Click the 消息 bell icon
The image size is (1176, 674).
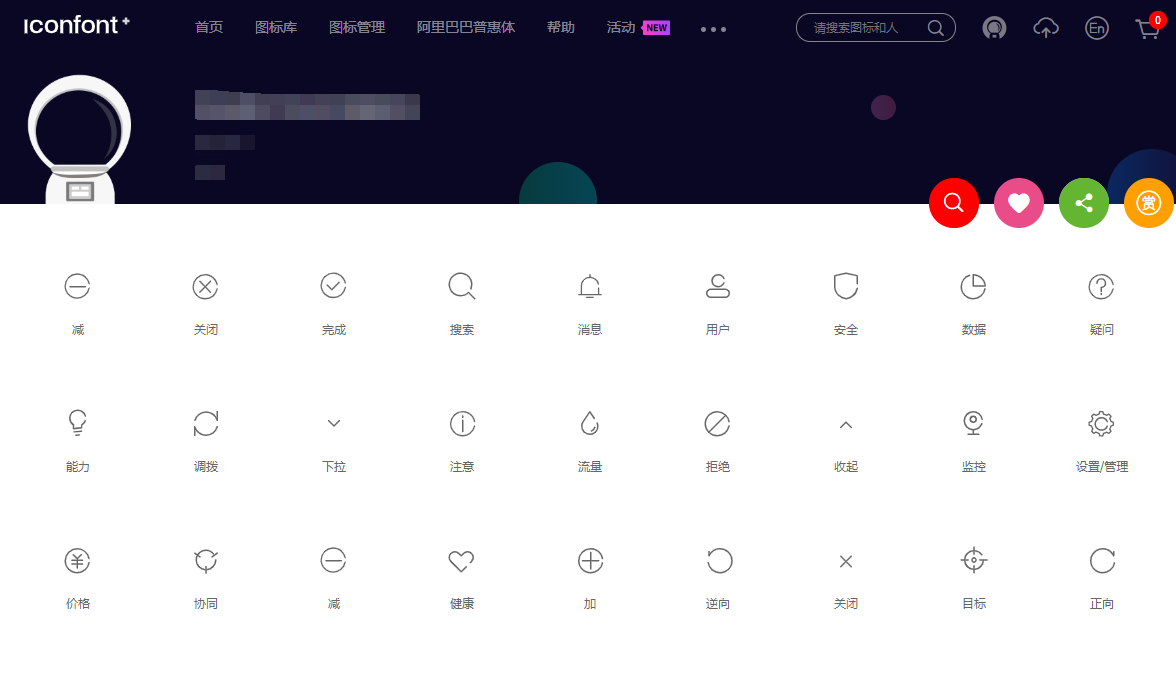(589, 286)
